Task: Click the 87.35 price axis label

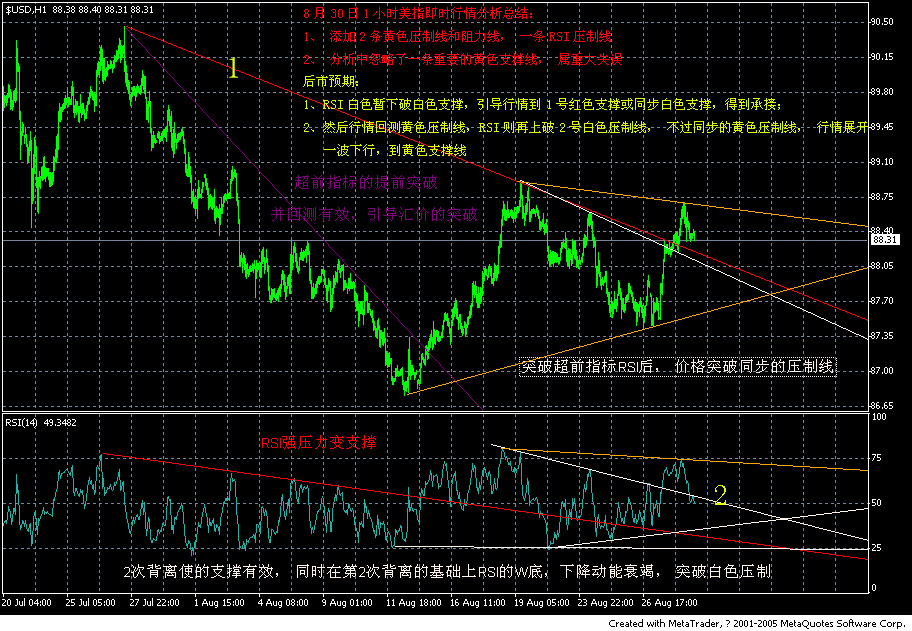Action: coord(881,335)
